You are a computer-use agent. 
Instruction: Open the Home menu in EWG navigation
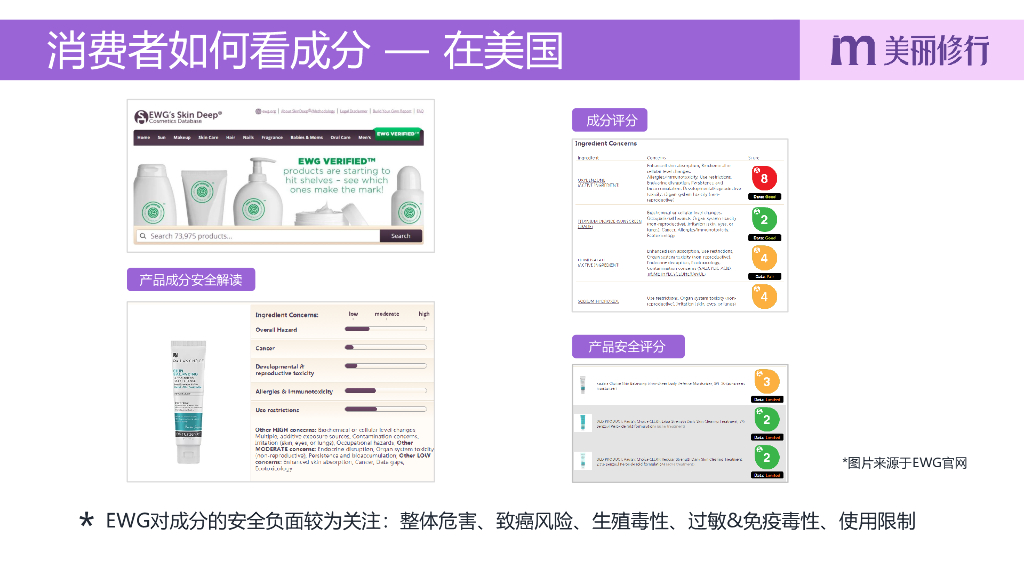pyautogui.click(x=144, y=138)
